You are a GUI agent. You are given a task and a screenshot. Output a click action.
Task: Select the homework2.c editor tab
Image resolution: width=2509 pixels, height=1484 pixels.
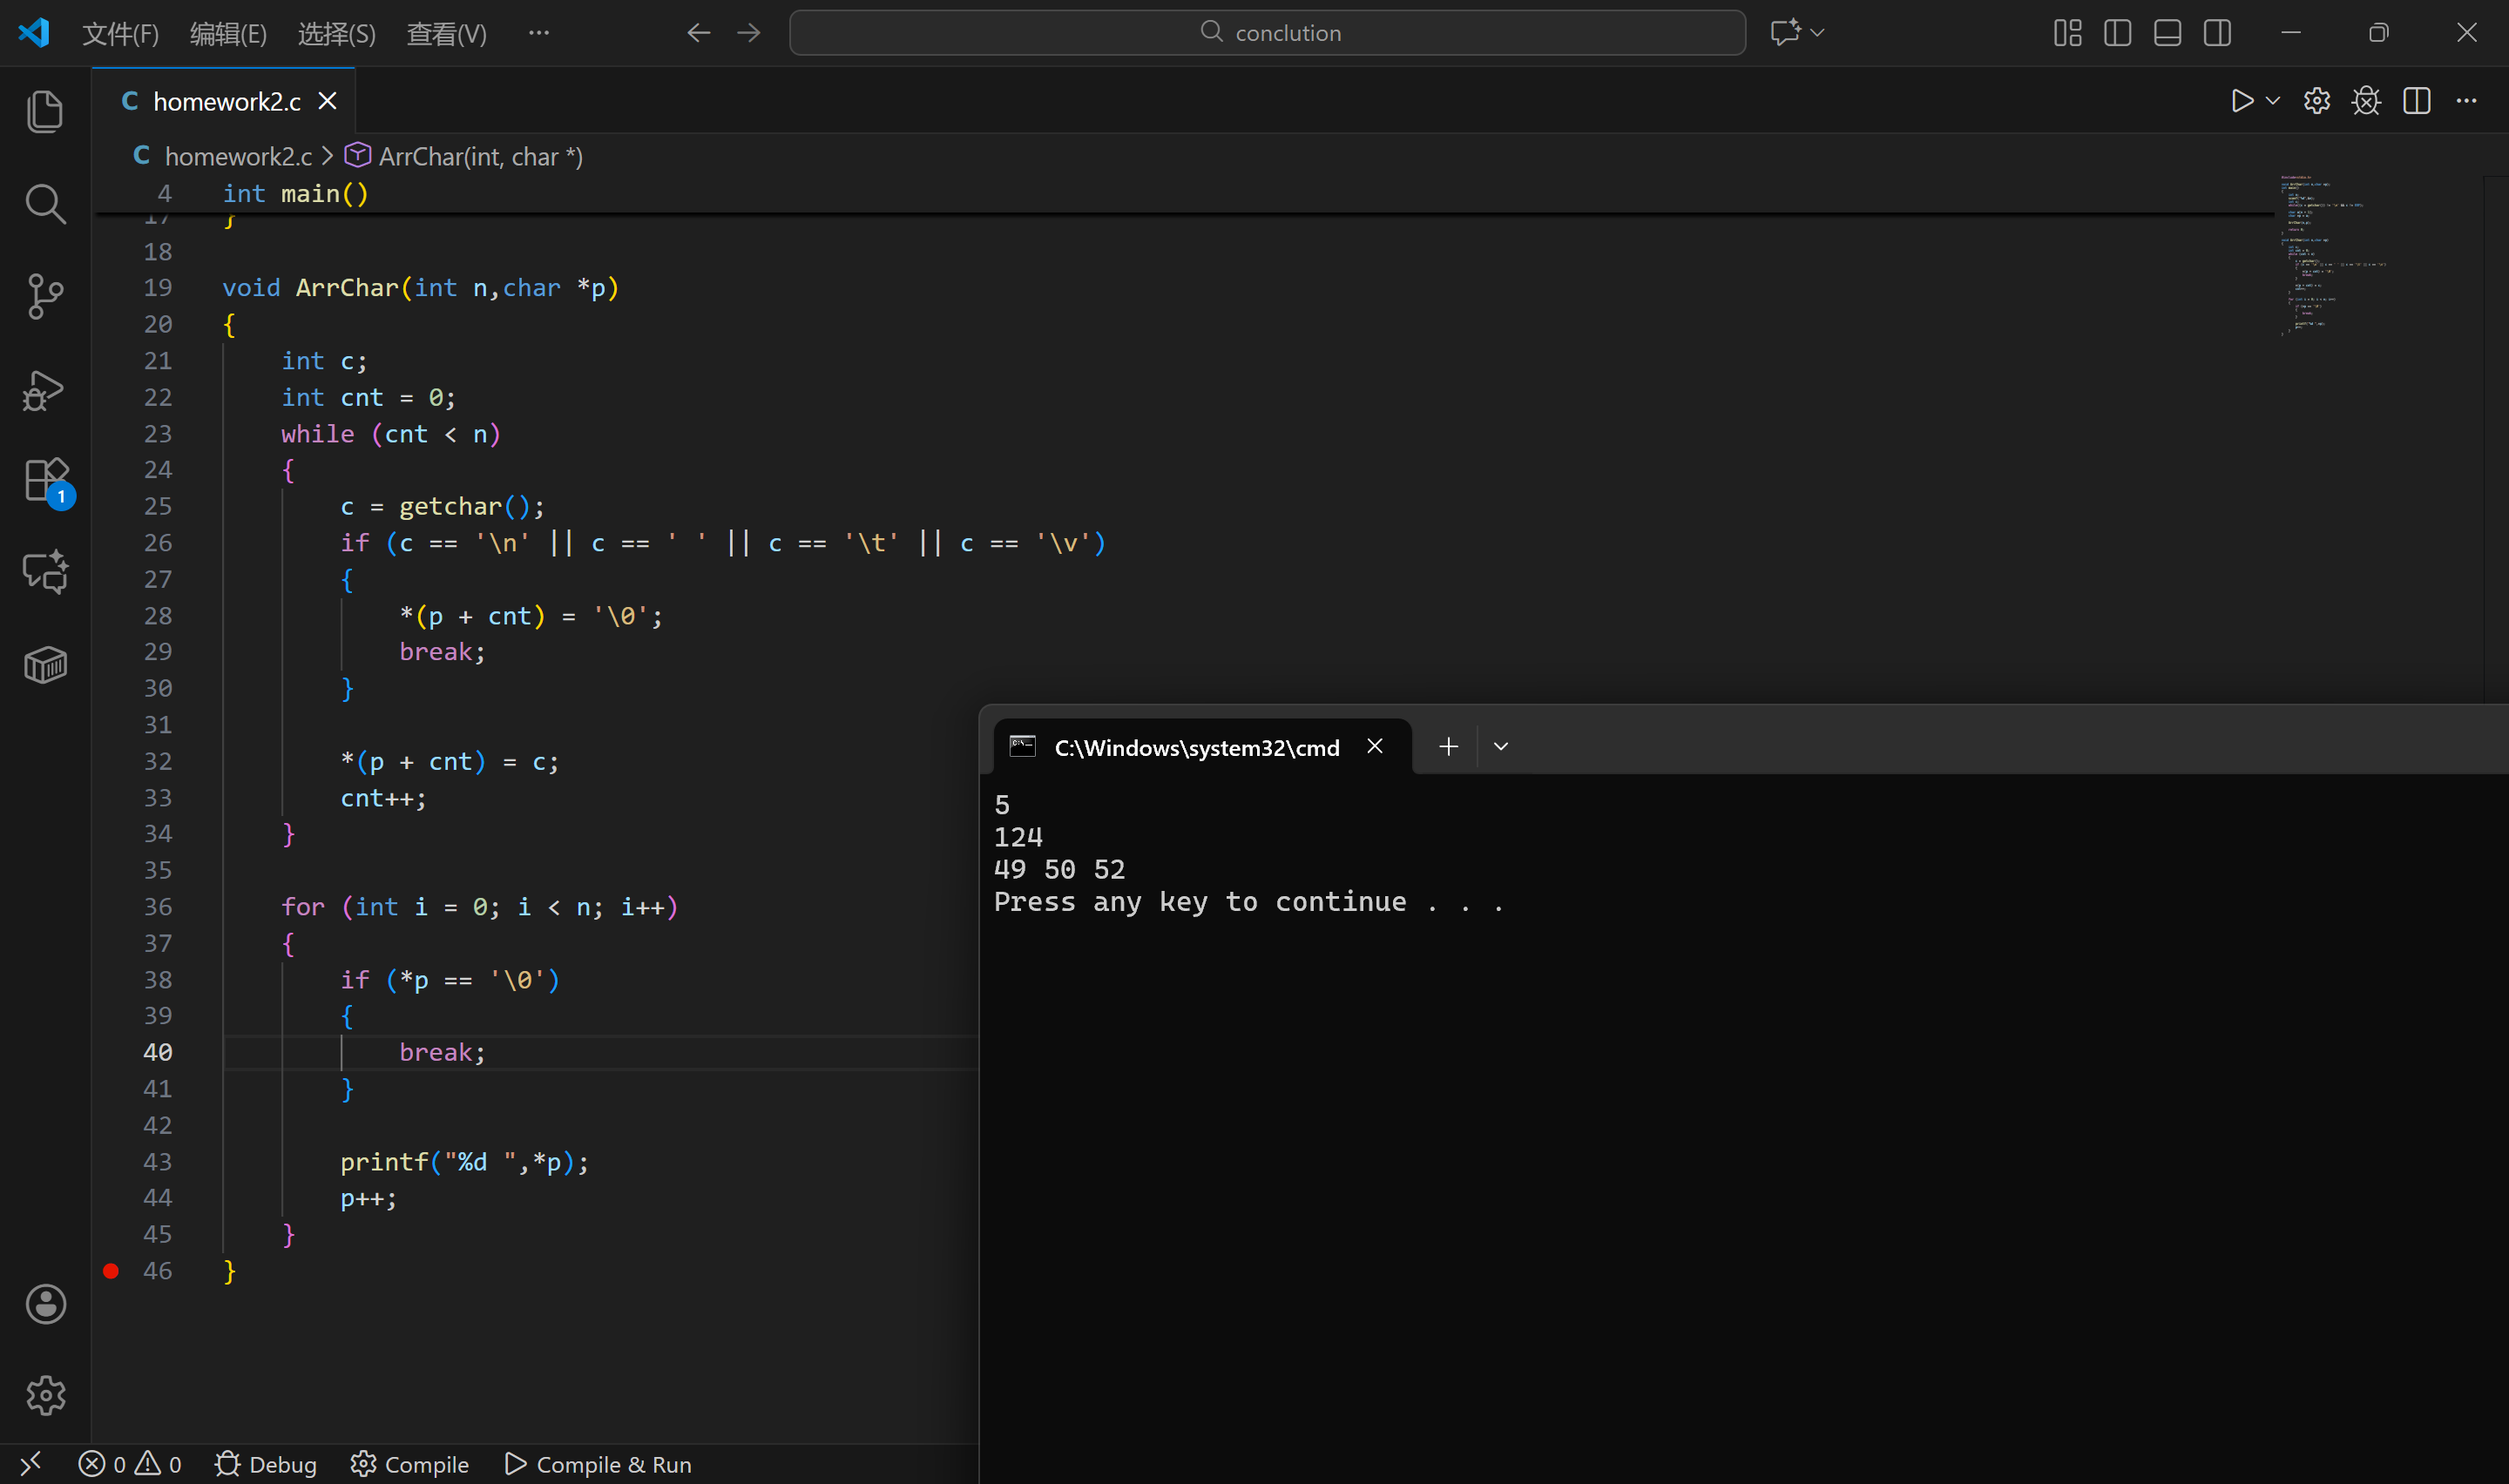pyautogui.click(x=226, y=101)
